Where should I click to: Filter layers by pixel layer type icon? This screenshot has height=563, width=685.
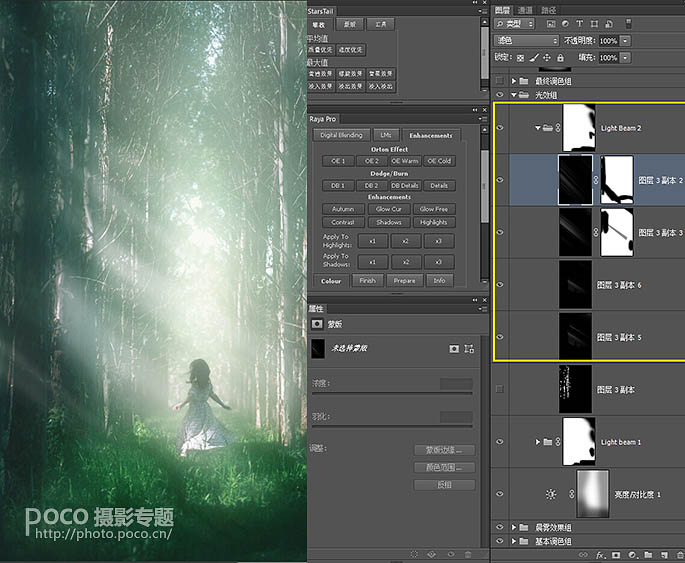click(x=551, y=24)
